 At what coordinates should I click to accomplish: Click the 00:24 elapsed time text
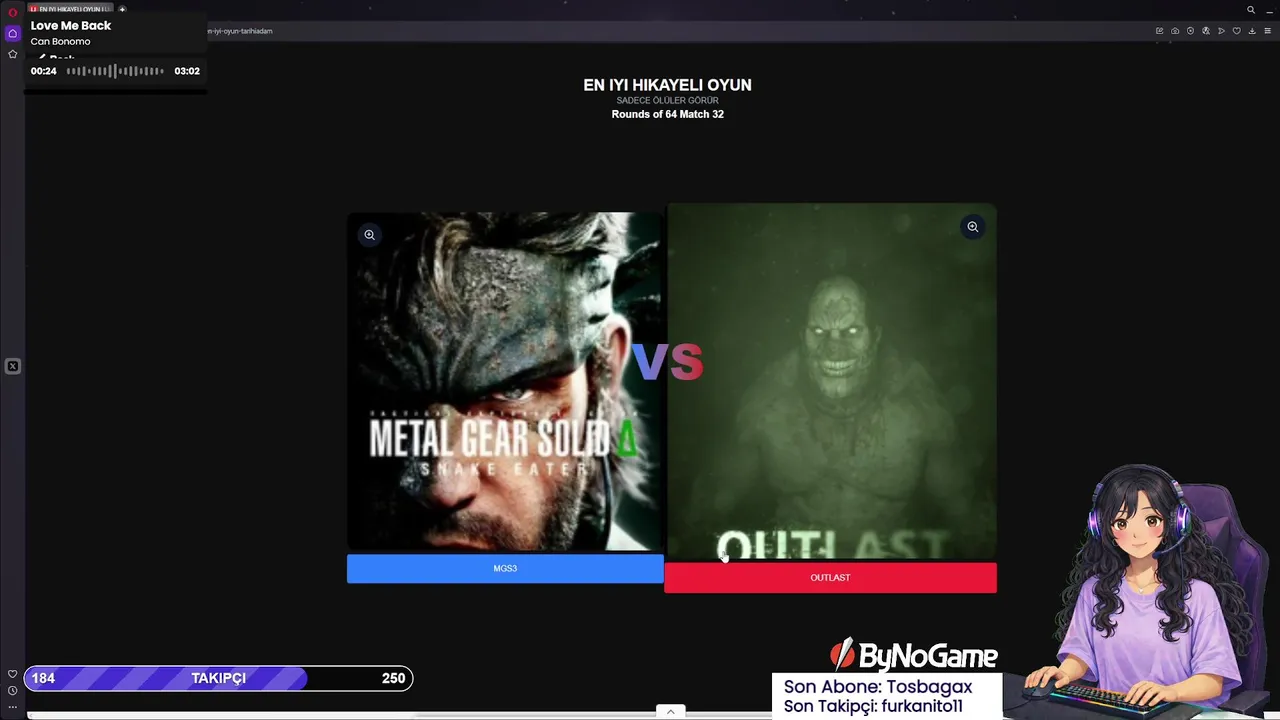coord(43,71)
